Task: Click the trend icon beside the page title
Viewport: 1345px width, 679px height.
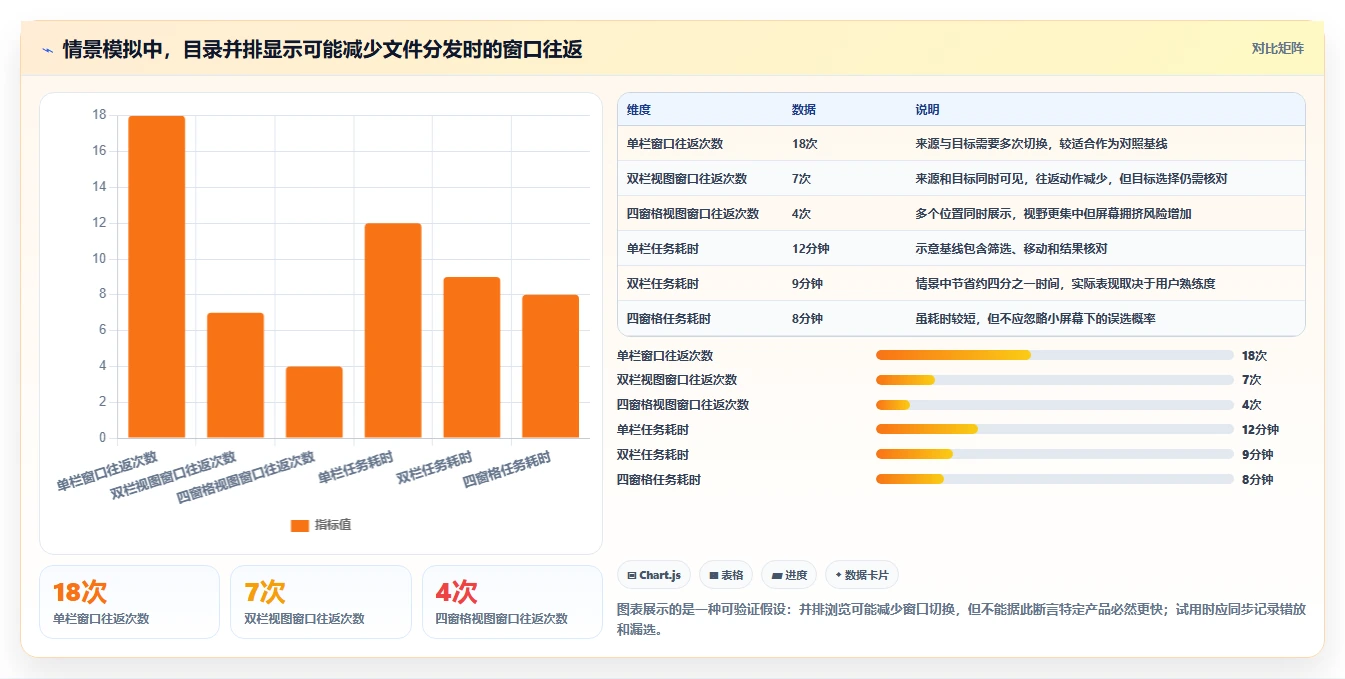Action: point(47,50)
